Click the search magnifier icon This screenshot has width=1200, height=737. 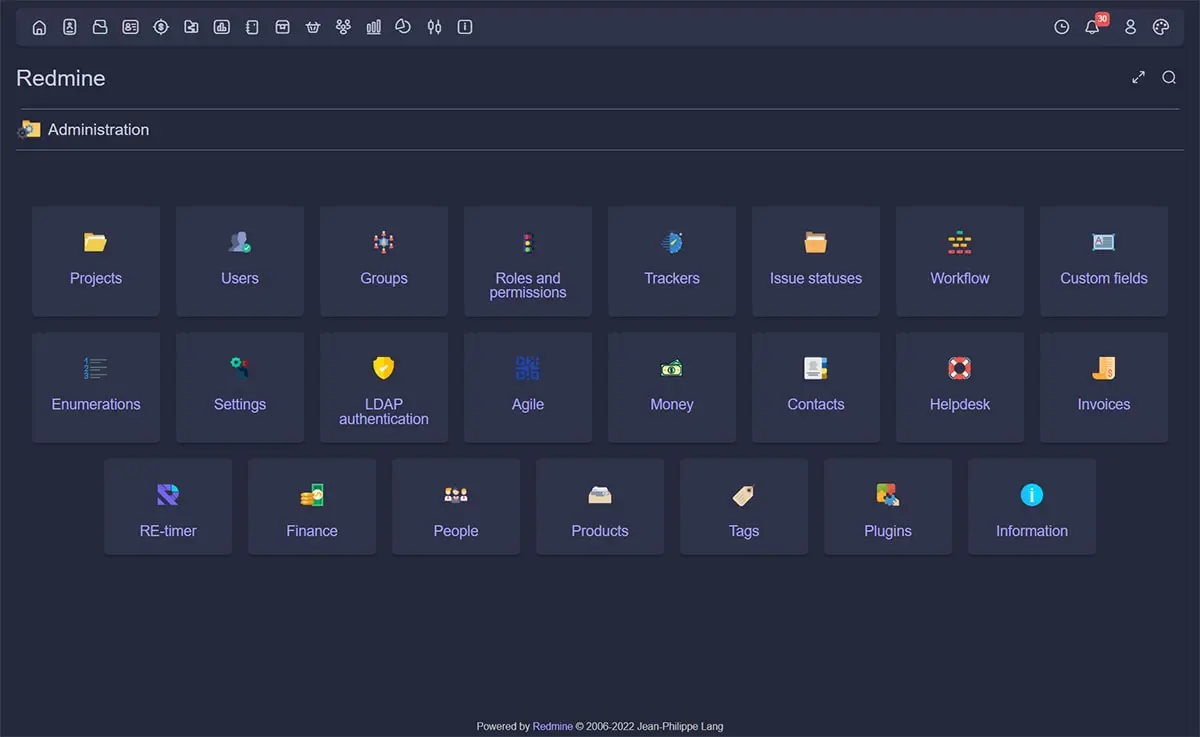point(1169,77)
